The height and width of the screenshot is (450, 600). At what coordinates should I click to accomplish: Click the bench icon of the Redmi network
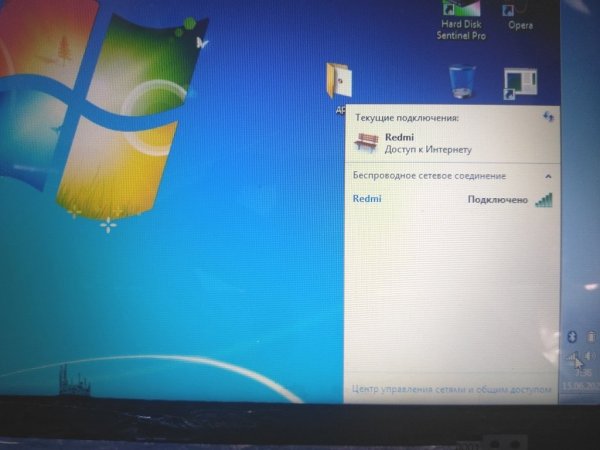366,142
